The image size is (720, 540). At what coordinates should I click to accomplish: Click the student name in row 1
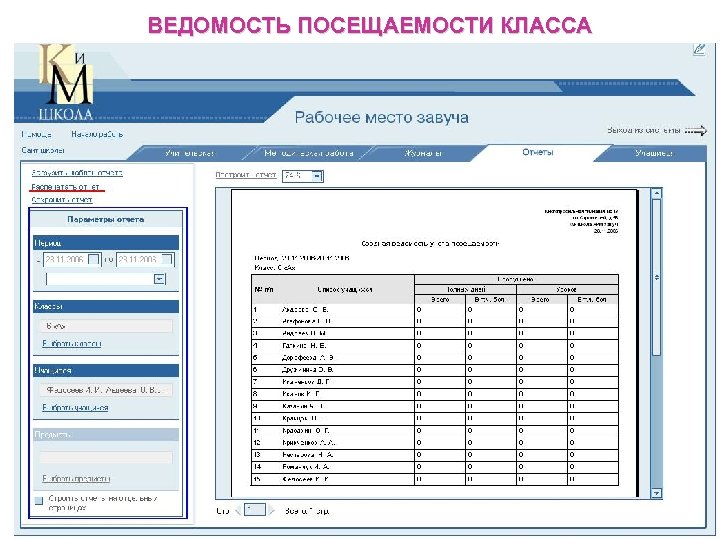click(305, 309)
